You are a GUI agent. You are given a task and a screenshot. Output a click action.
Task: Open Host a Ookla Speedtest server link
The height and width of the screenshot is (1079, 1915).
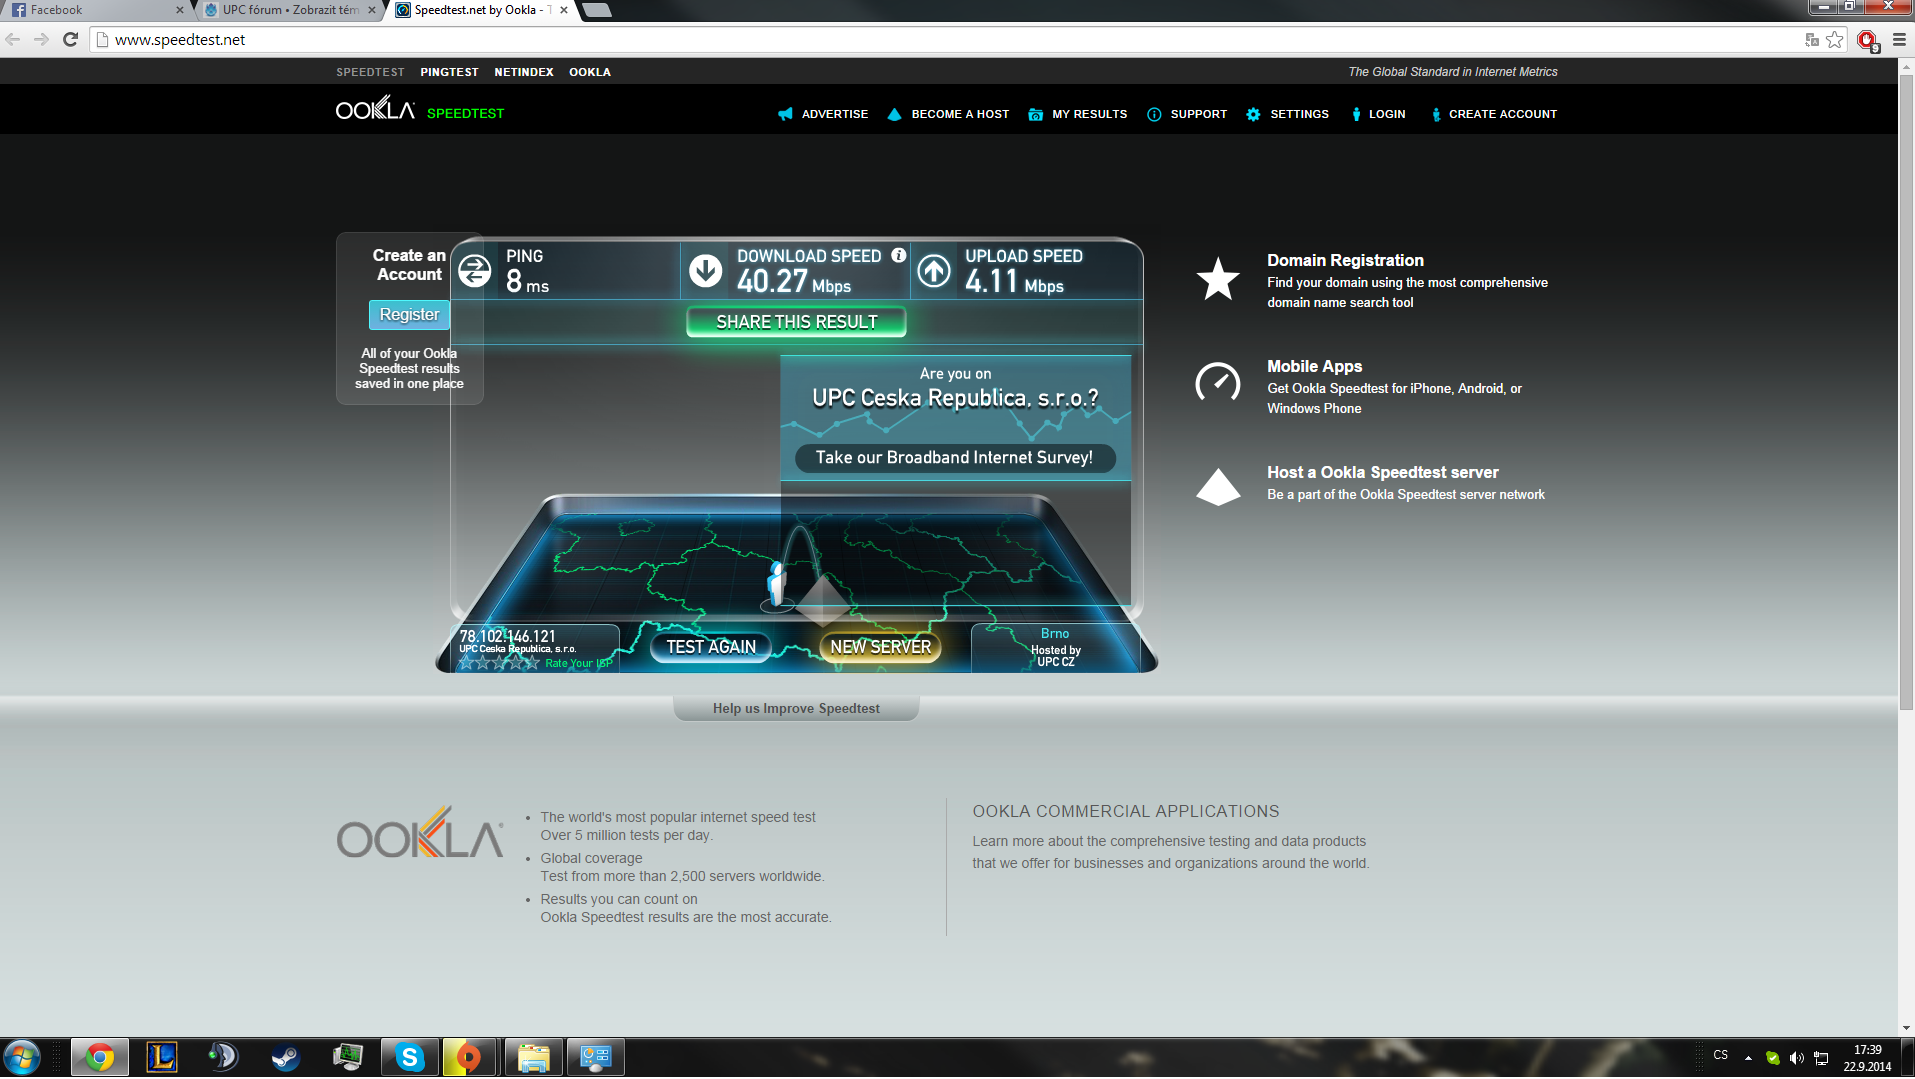1382,472
